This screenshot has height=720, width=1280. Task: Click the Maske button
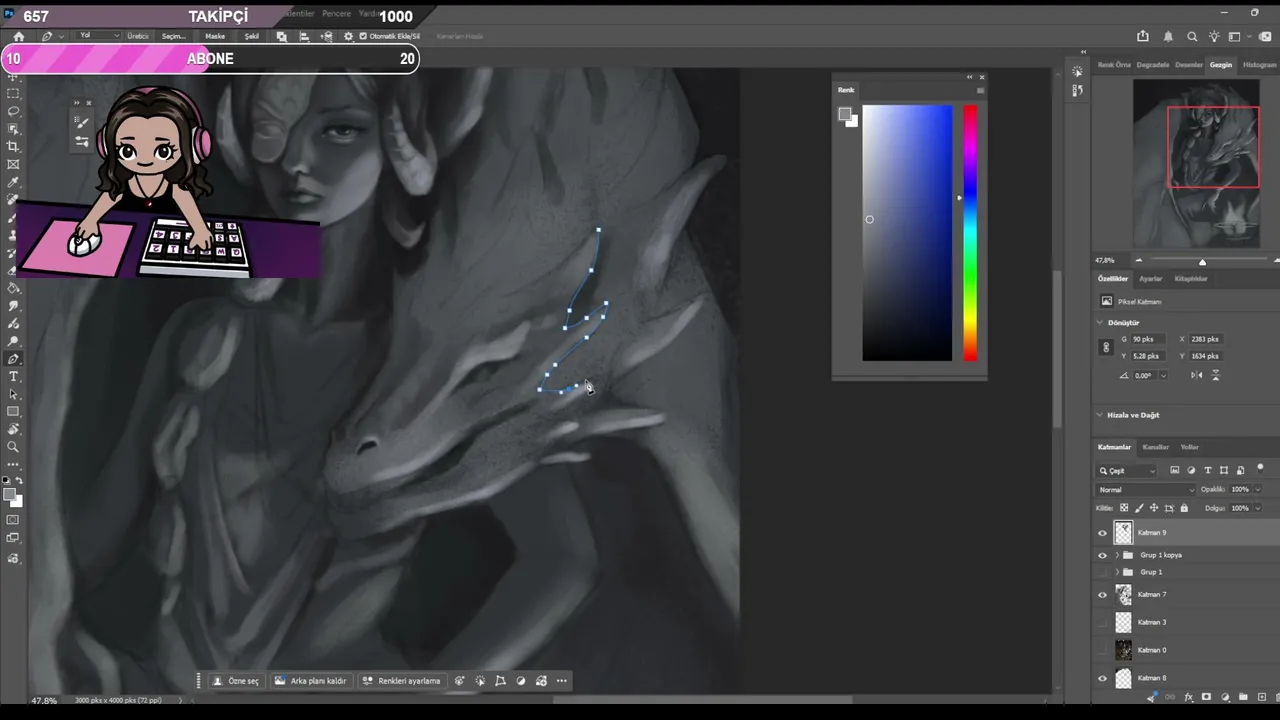pyautogui.click(x=215, y=36)
